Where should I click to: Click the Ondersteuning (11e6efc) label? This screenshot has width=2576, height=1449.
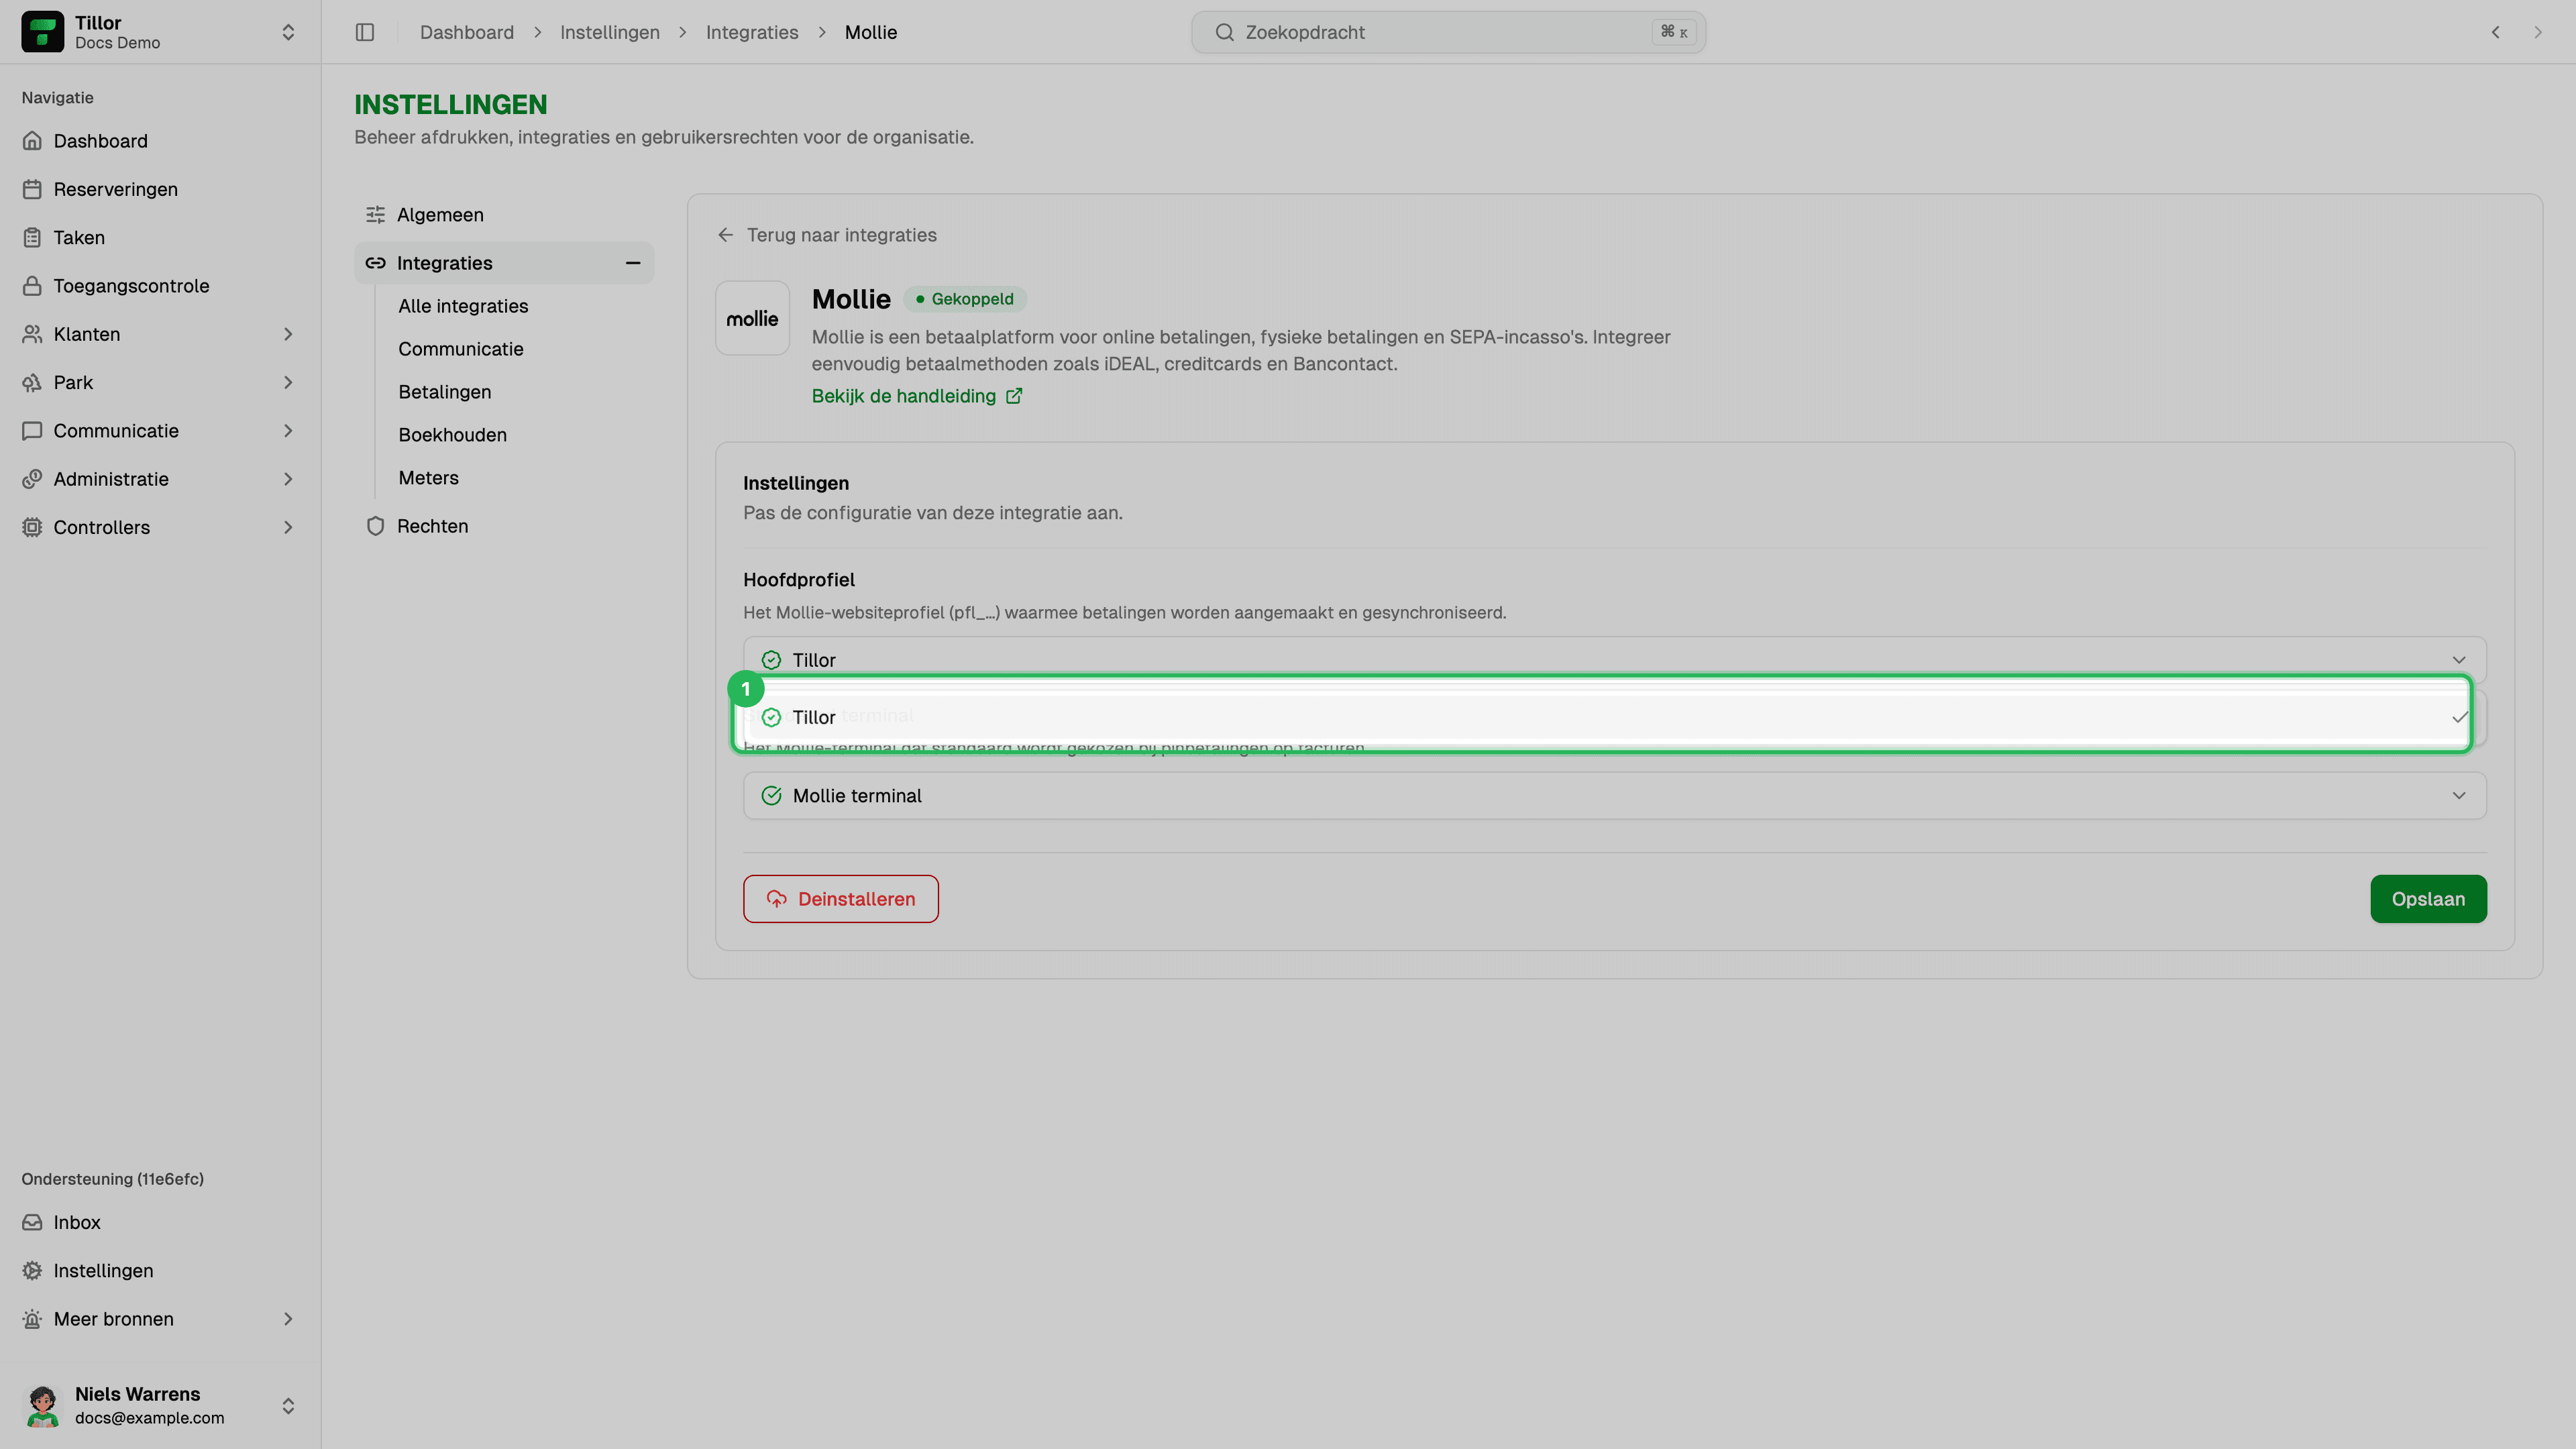tap(113, 1179)
